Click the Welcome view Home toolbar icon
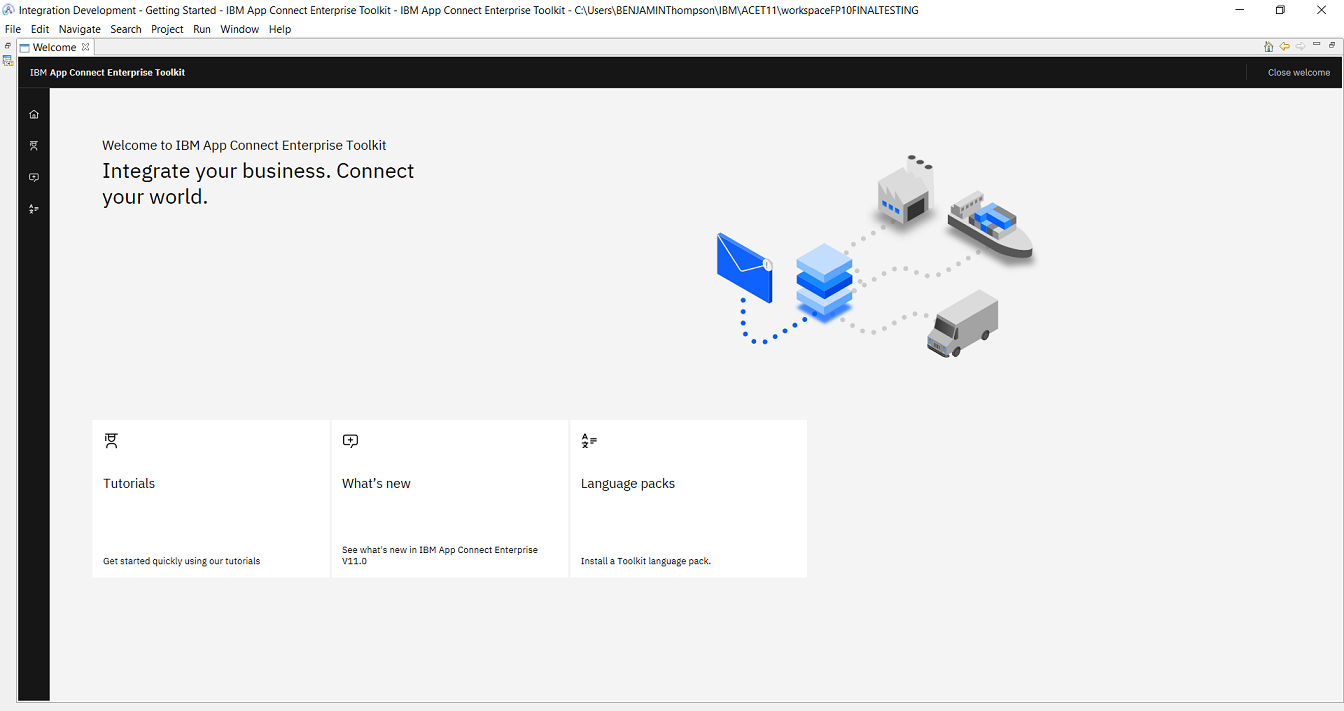1344x711 pixels. coord(1268,46)
